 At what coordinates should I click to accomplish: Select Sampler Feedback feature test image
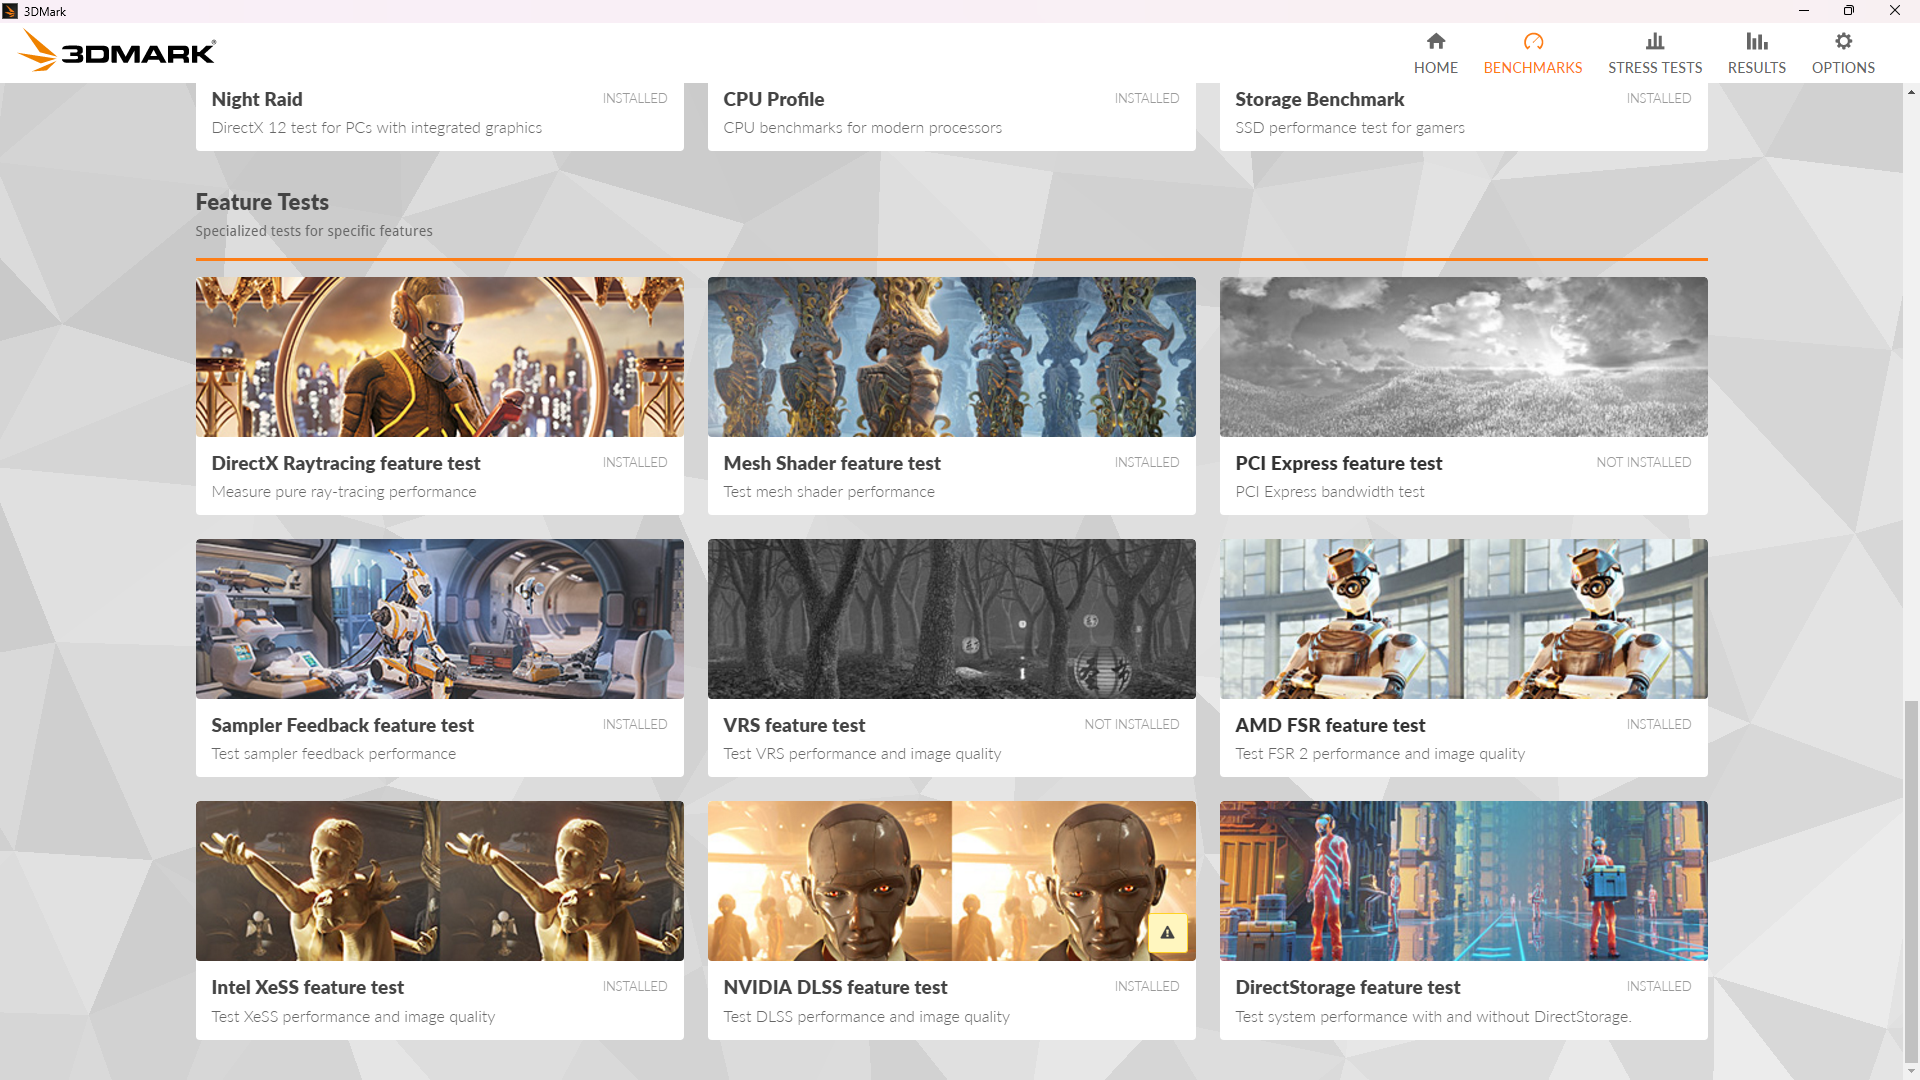point(439,619)
